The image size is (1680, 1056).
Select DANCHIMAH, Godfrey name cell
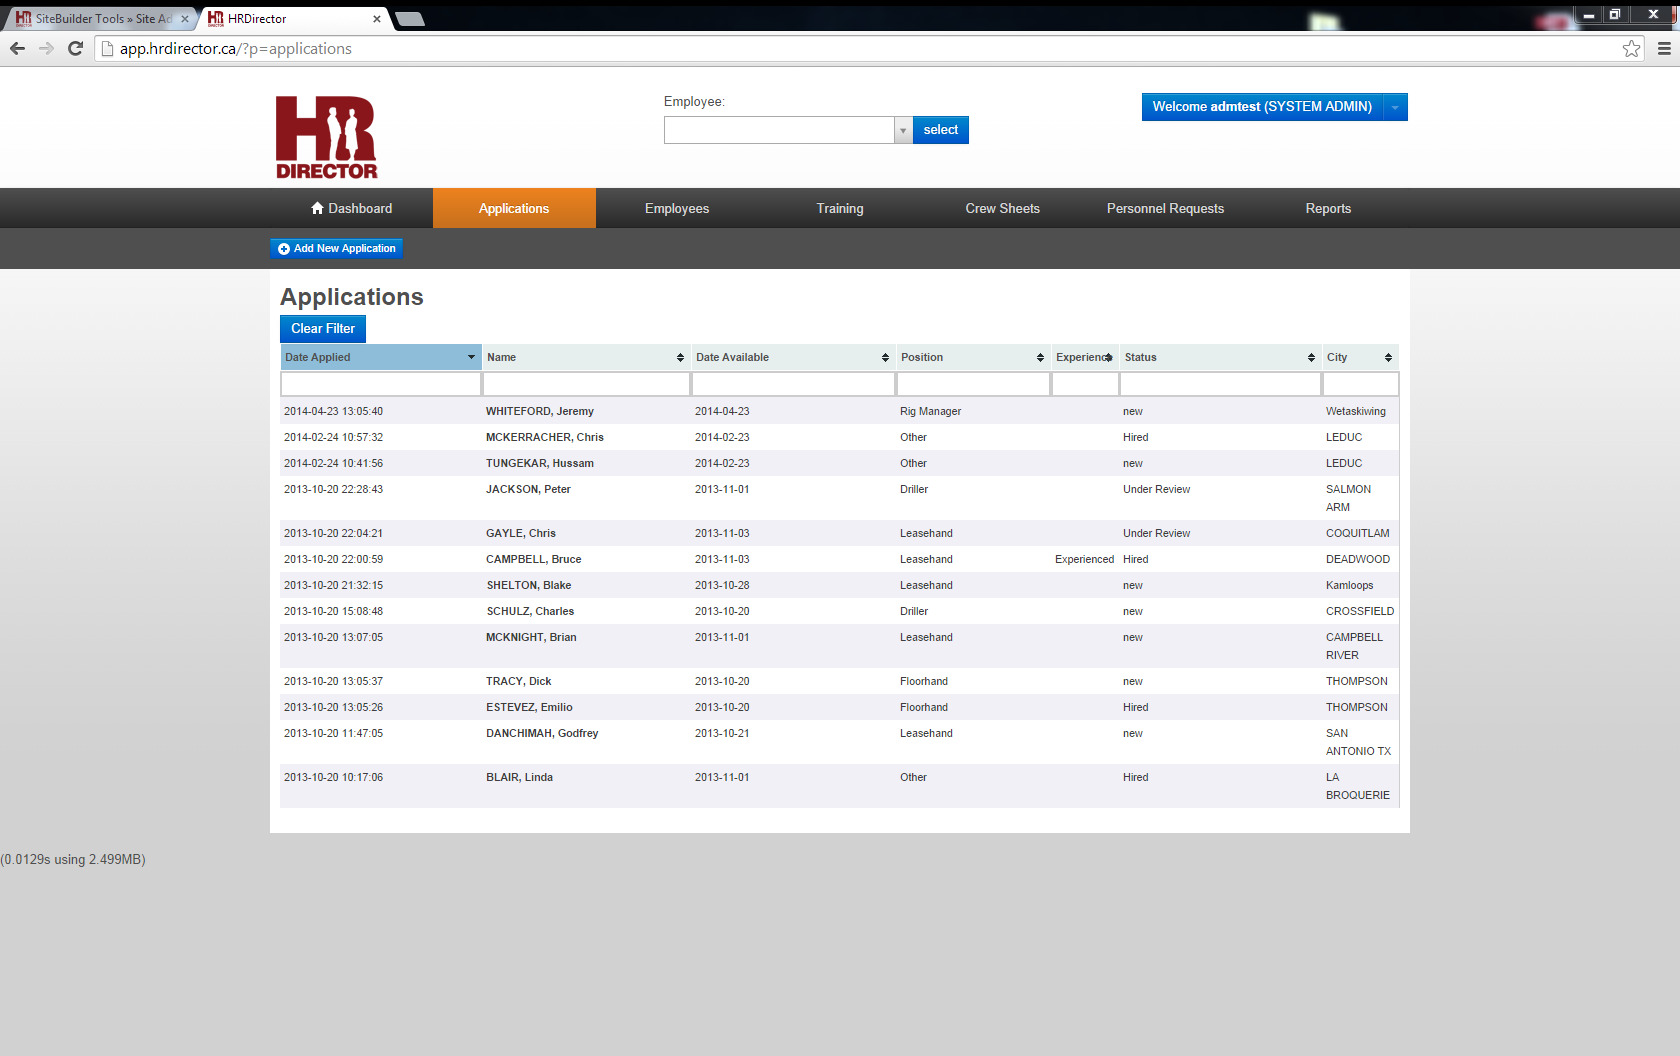click(542, 733)
